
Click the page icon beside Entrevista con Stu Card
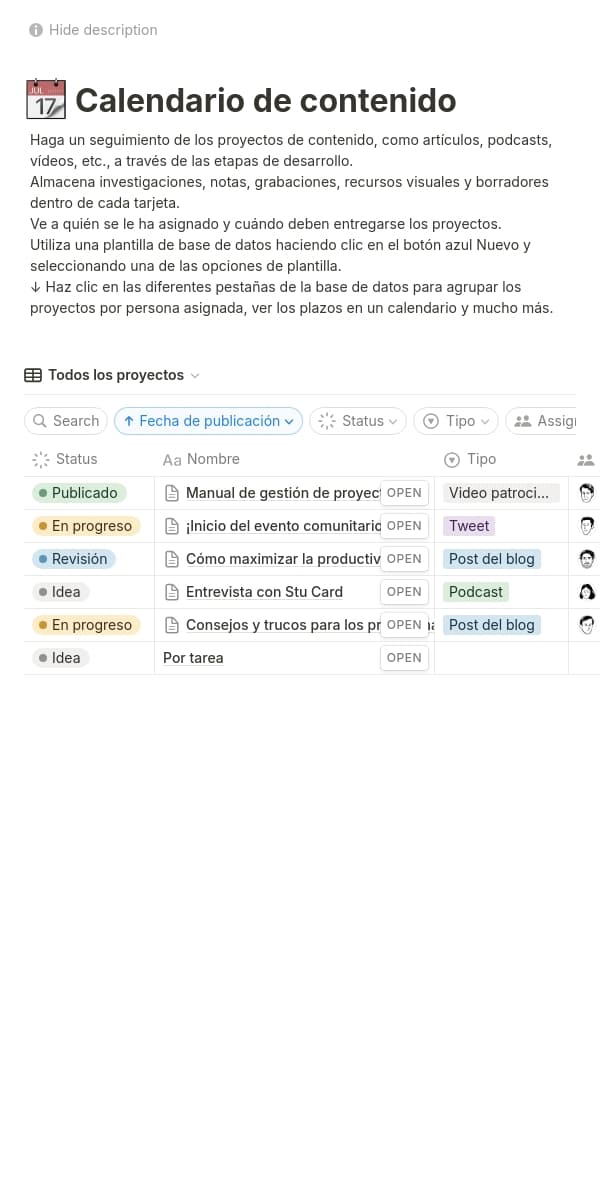coord(172,592)
